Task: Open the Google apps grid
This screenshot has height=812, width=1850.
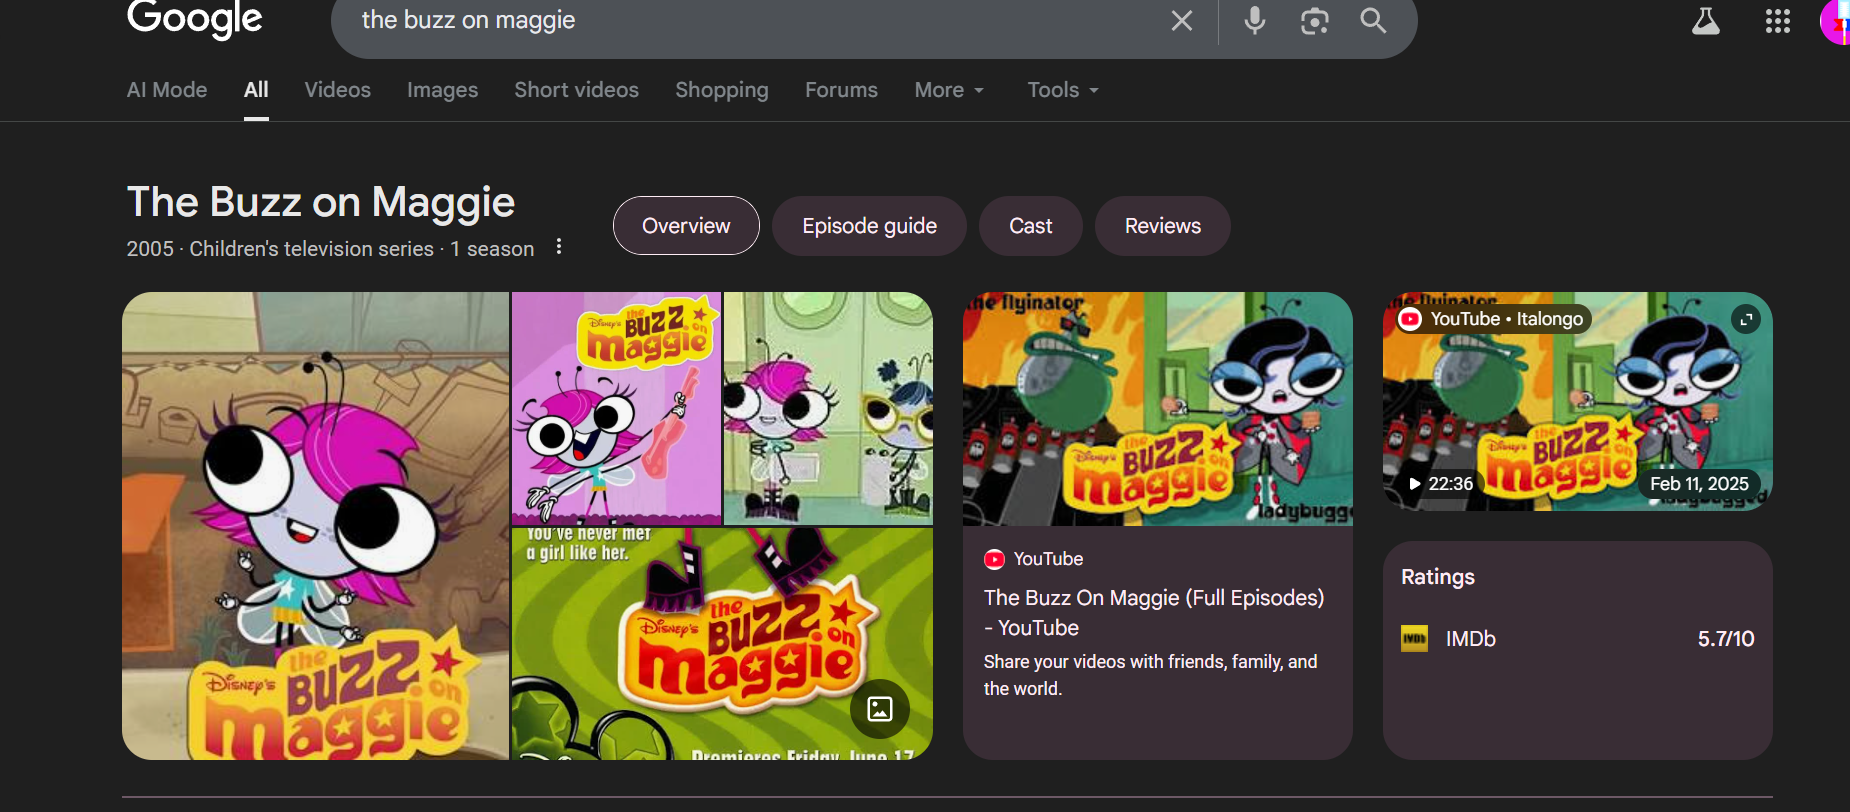Action: [x=1777, y=21]
